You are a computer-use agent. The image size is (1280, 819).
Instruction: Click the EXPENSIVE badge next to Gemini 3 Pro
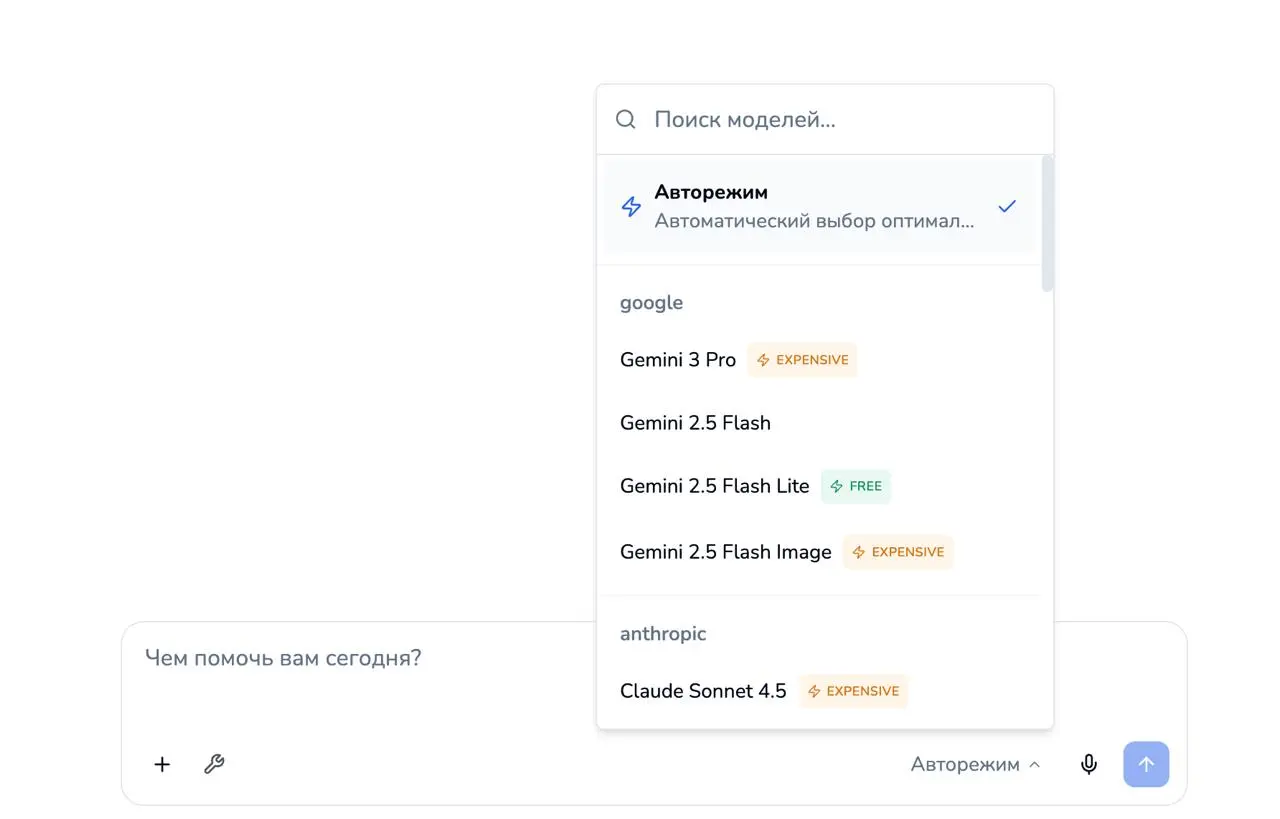[x=802, y=360]
